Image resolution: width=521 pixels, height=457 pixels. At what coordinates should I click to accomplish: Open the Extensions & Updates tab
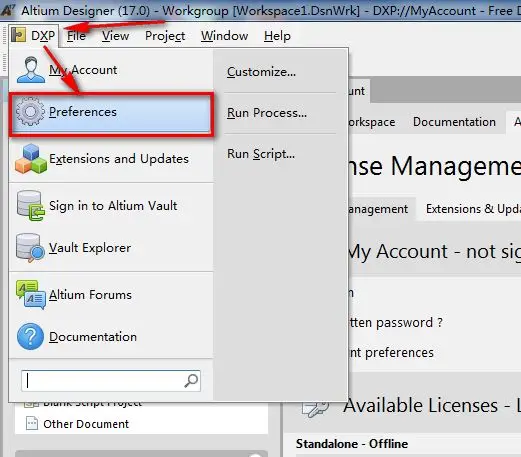point(473,209)
